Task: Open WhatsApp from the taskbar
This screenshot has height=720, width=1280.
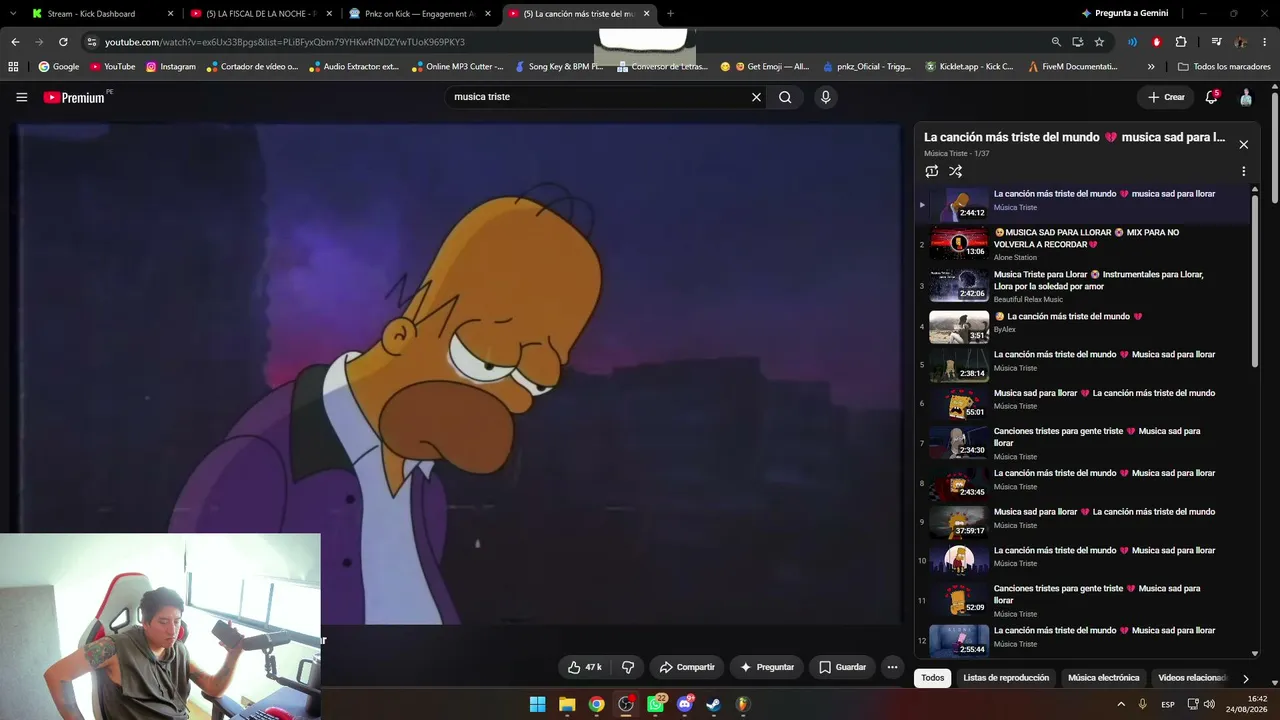Action: click(655, 704)
